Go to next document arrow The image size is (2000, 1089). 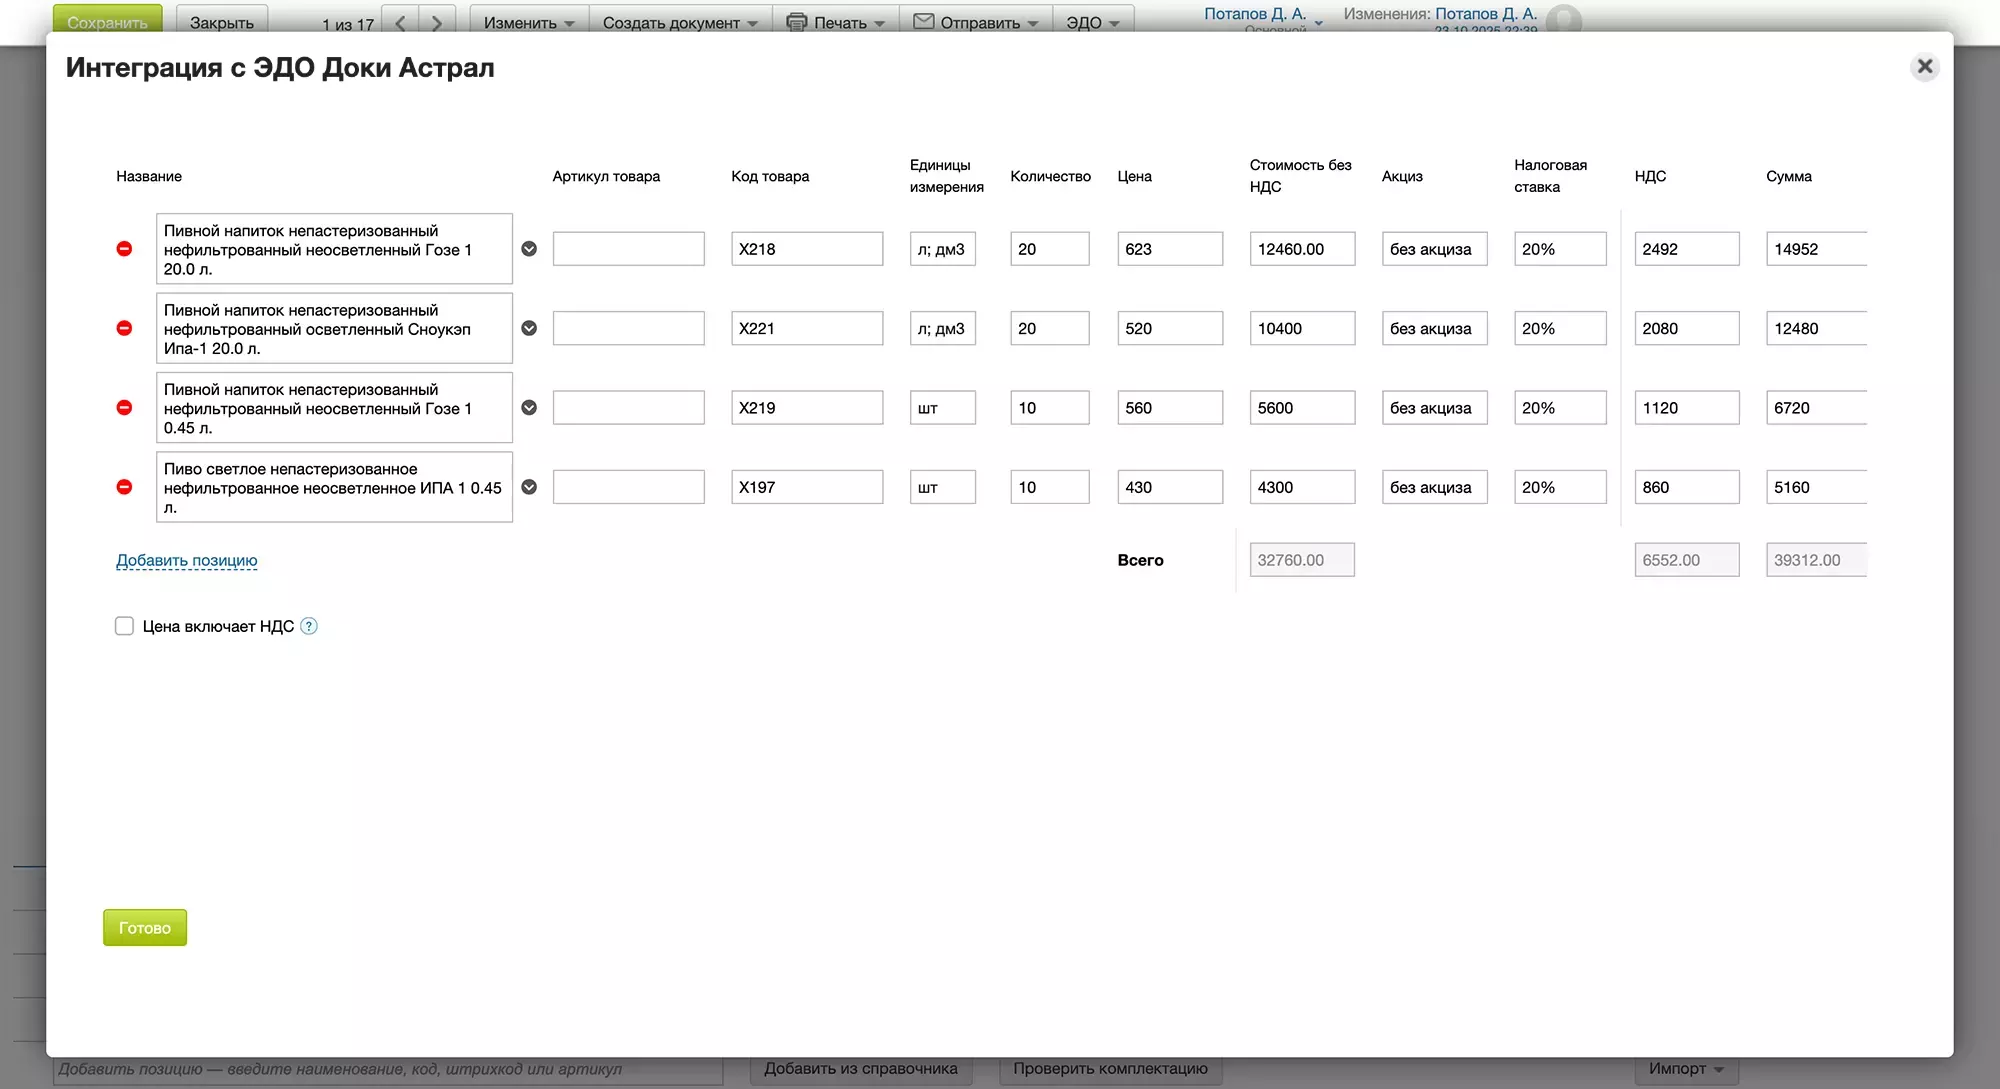[x=436, y=22]
